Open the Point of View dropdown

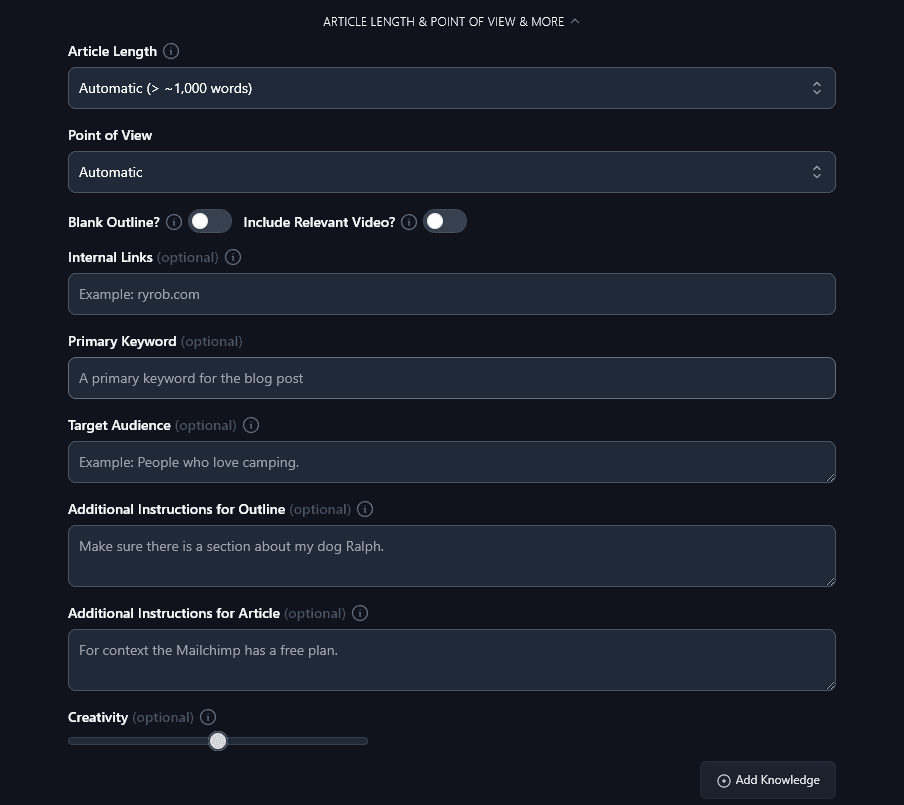click(x=451, y=172)
